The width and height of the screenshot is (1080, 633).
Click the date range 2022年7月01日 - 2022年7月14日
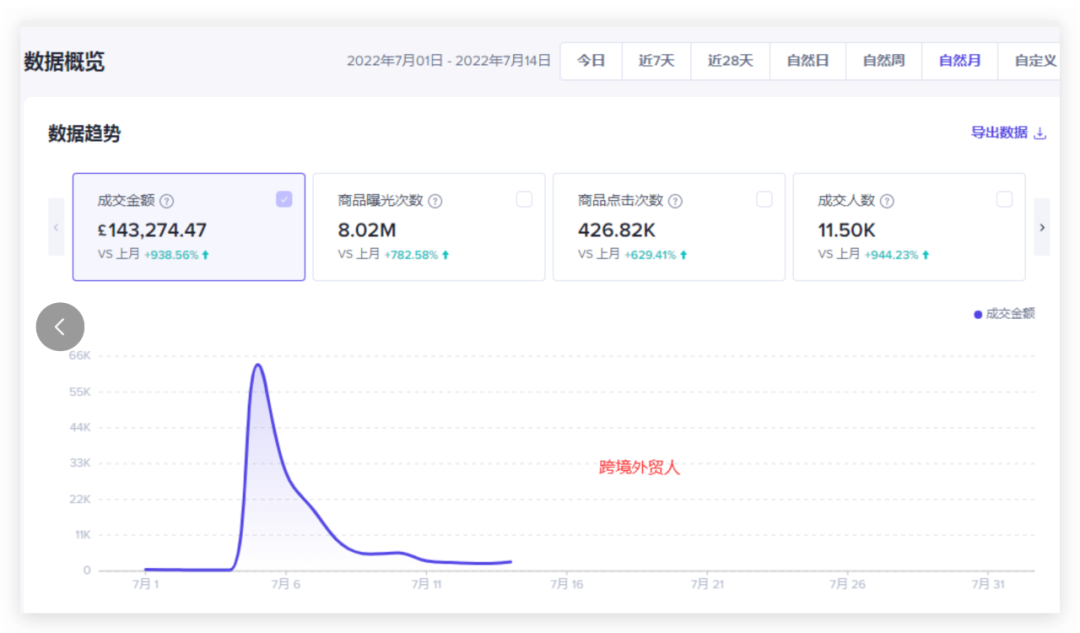point(448,61)
